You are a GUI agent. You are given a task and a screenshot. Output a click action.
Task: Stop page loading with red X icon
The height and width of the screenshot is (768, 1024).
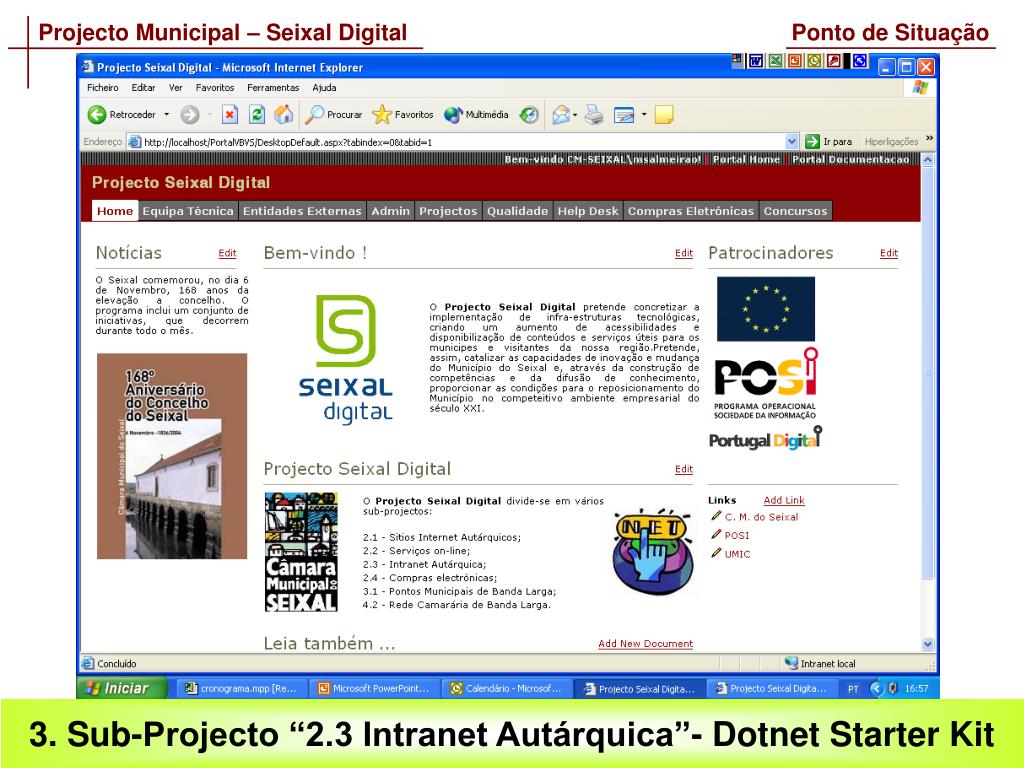click(230, 115)
